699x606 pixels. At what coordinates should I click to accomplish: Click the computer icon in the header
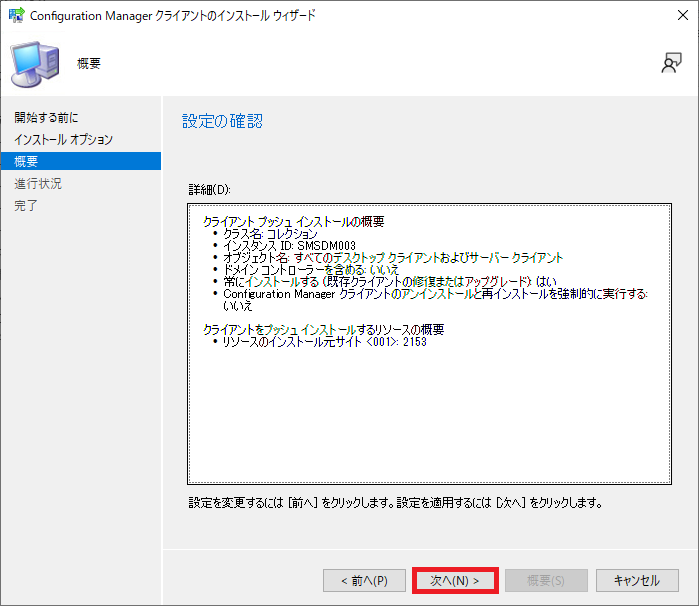34,64
